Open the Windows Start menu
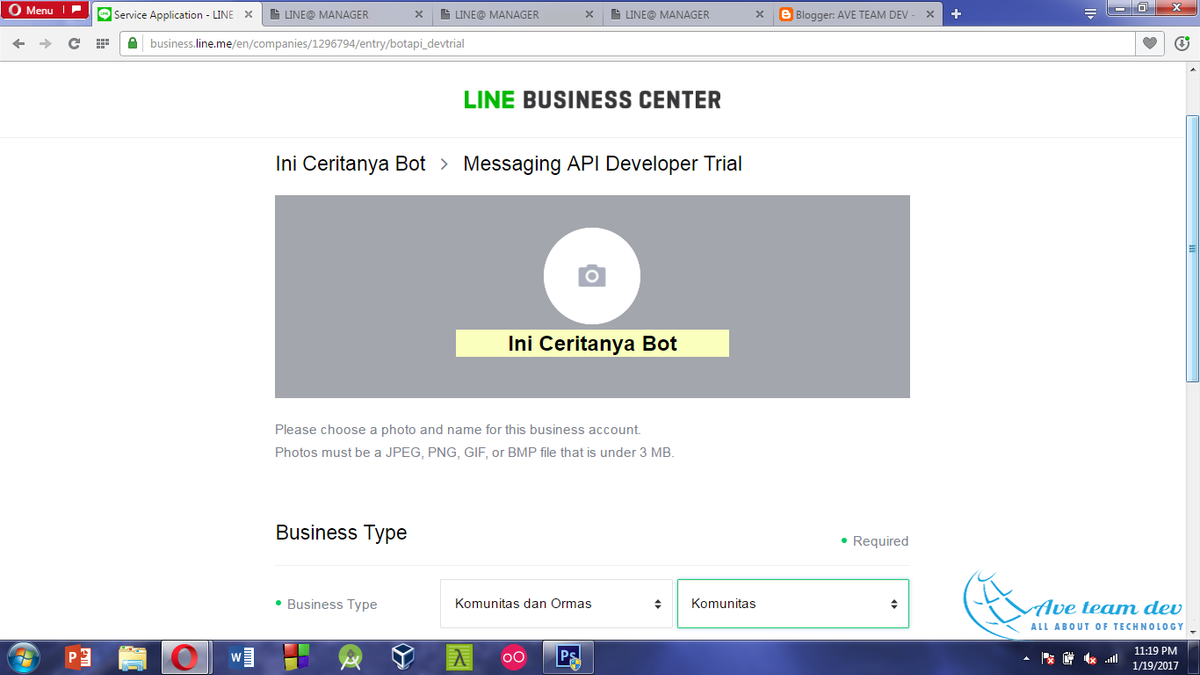The image size is (1200, 675). tap(21, 658)
